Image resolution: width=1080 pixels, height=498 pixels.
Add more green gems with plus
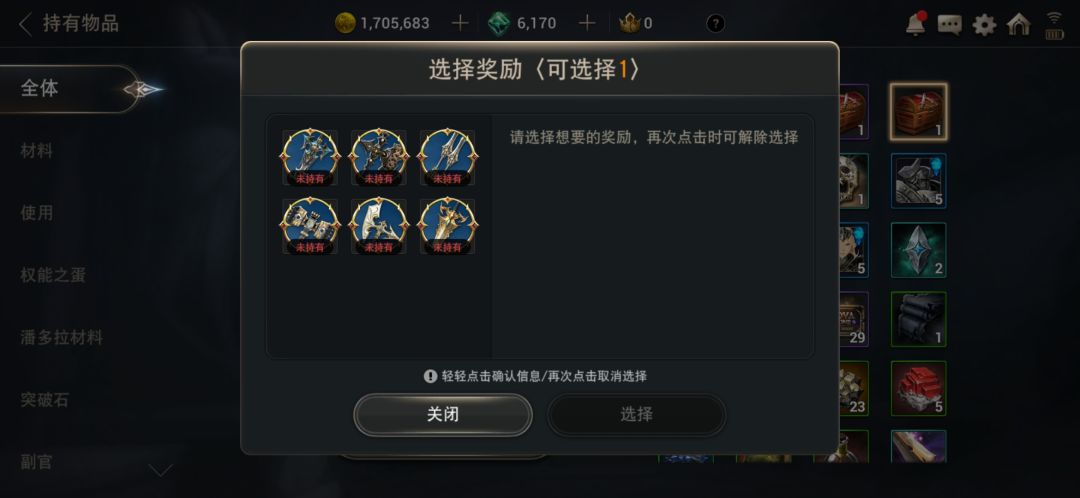[587, 23]
